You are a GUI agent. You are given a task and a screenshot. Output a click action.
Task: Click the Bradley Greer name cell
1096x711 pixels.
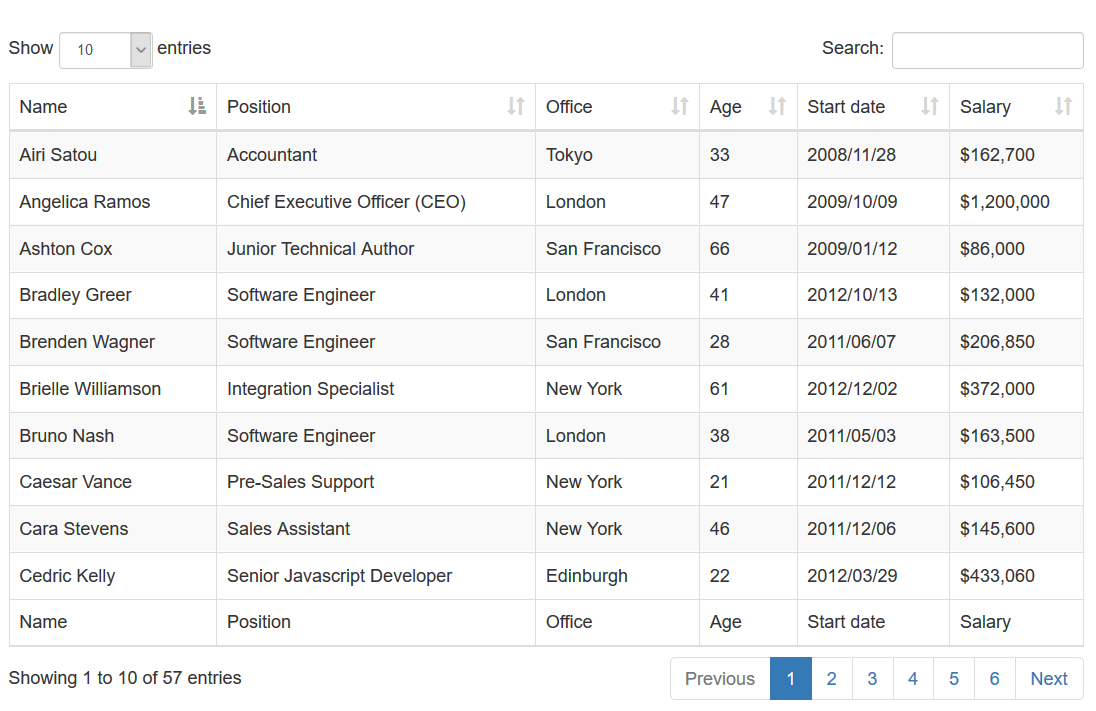click(x=113, y=295)
